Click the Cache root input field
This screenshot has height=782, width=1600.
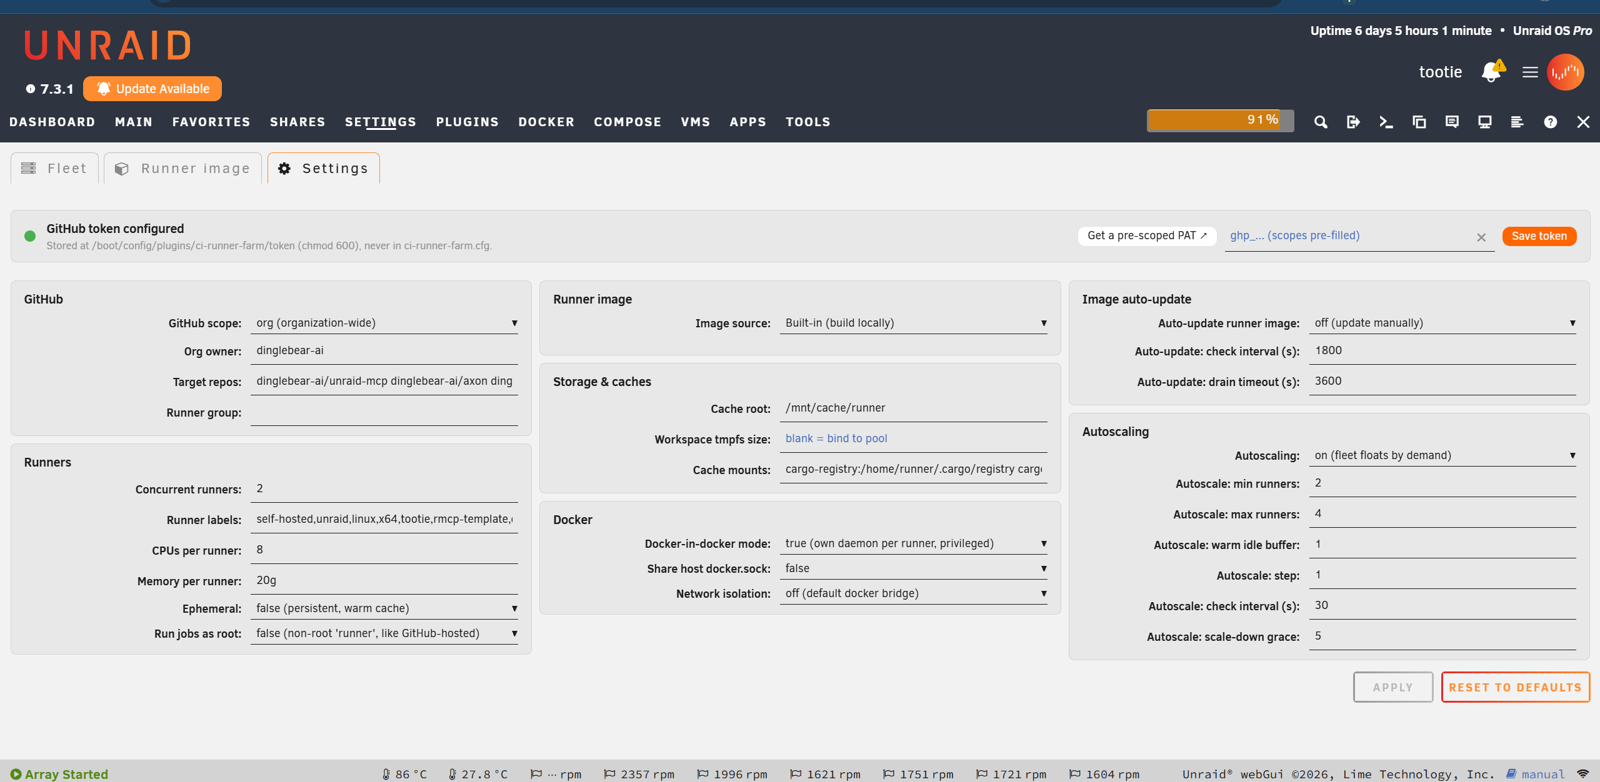coord(914,408)
